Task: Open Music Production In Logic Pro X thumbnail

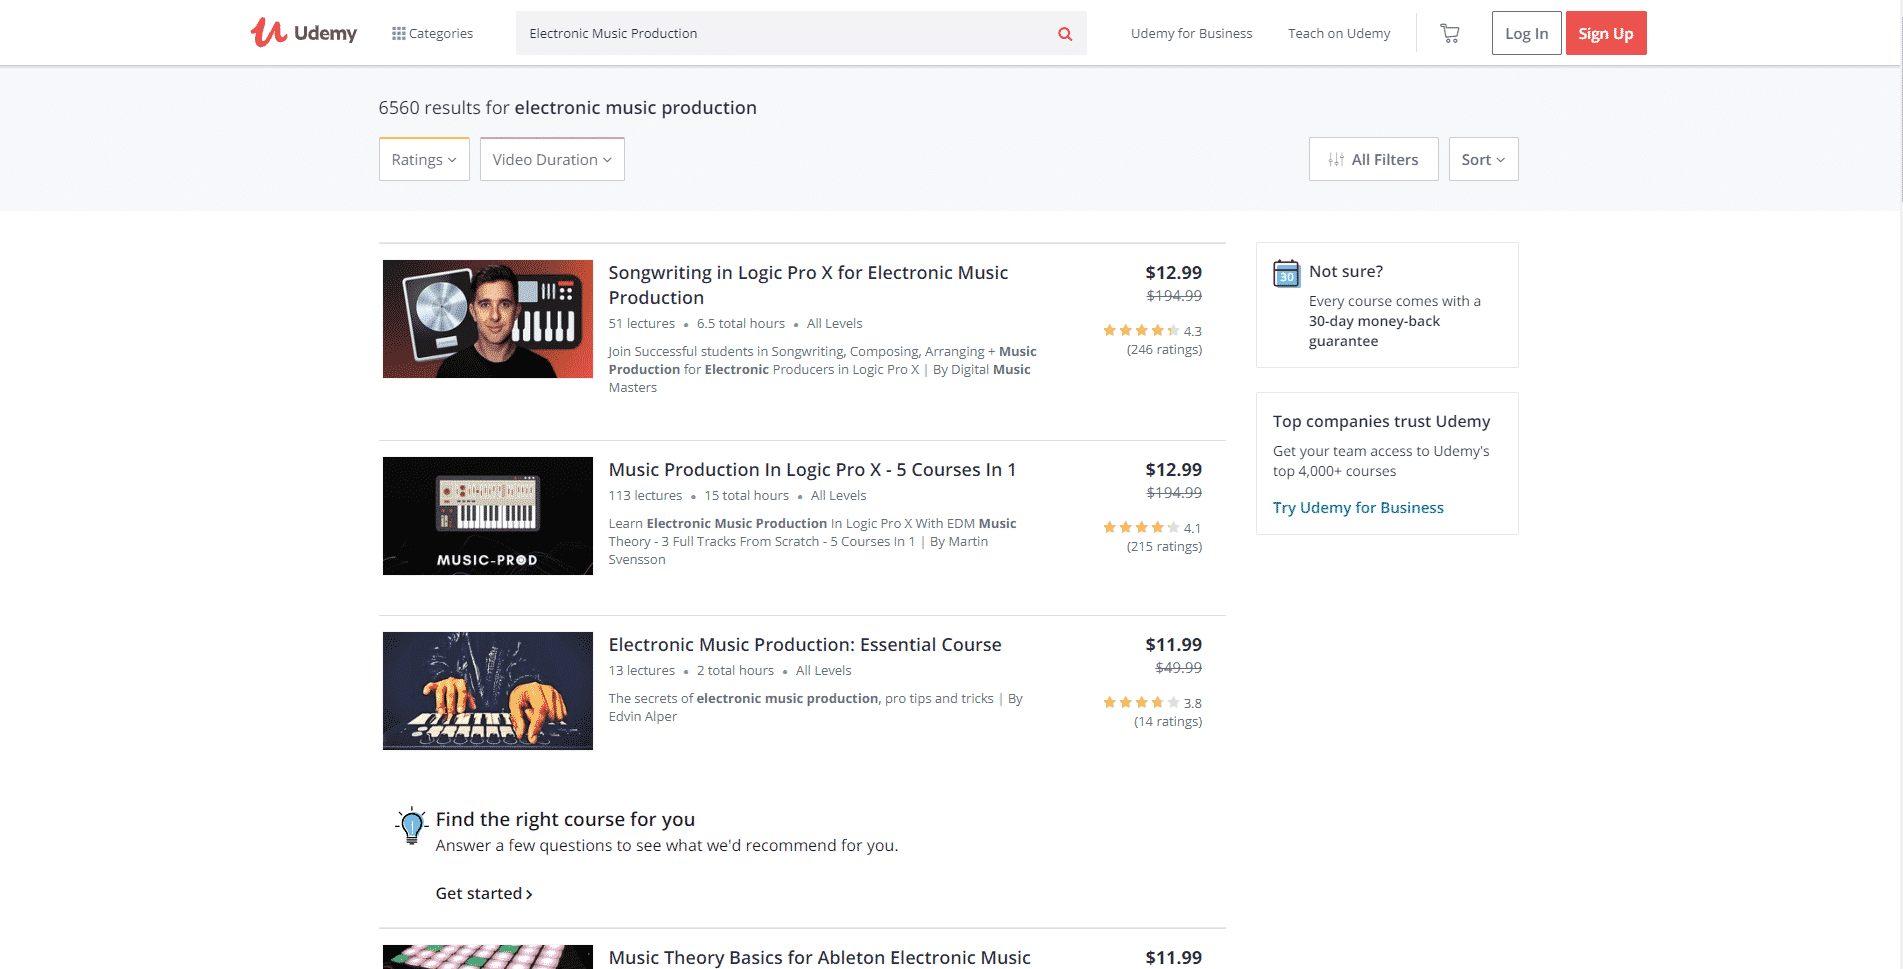Action: coord(488,516)
